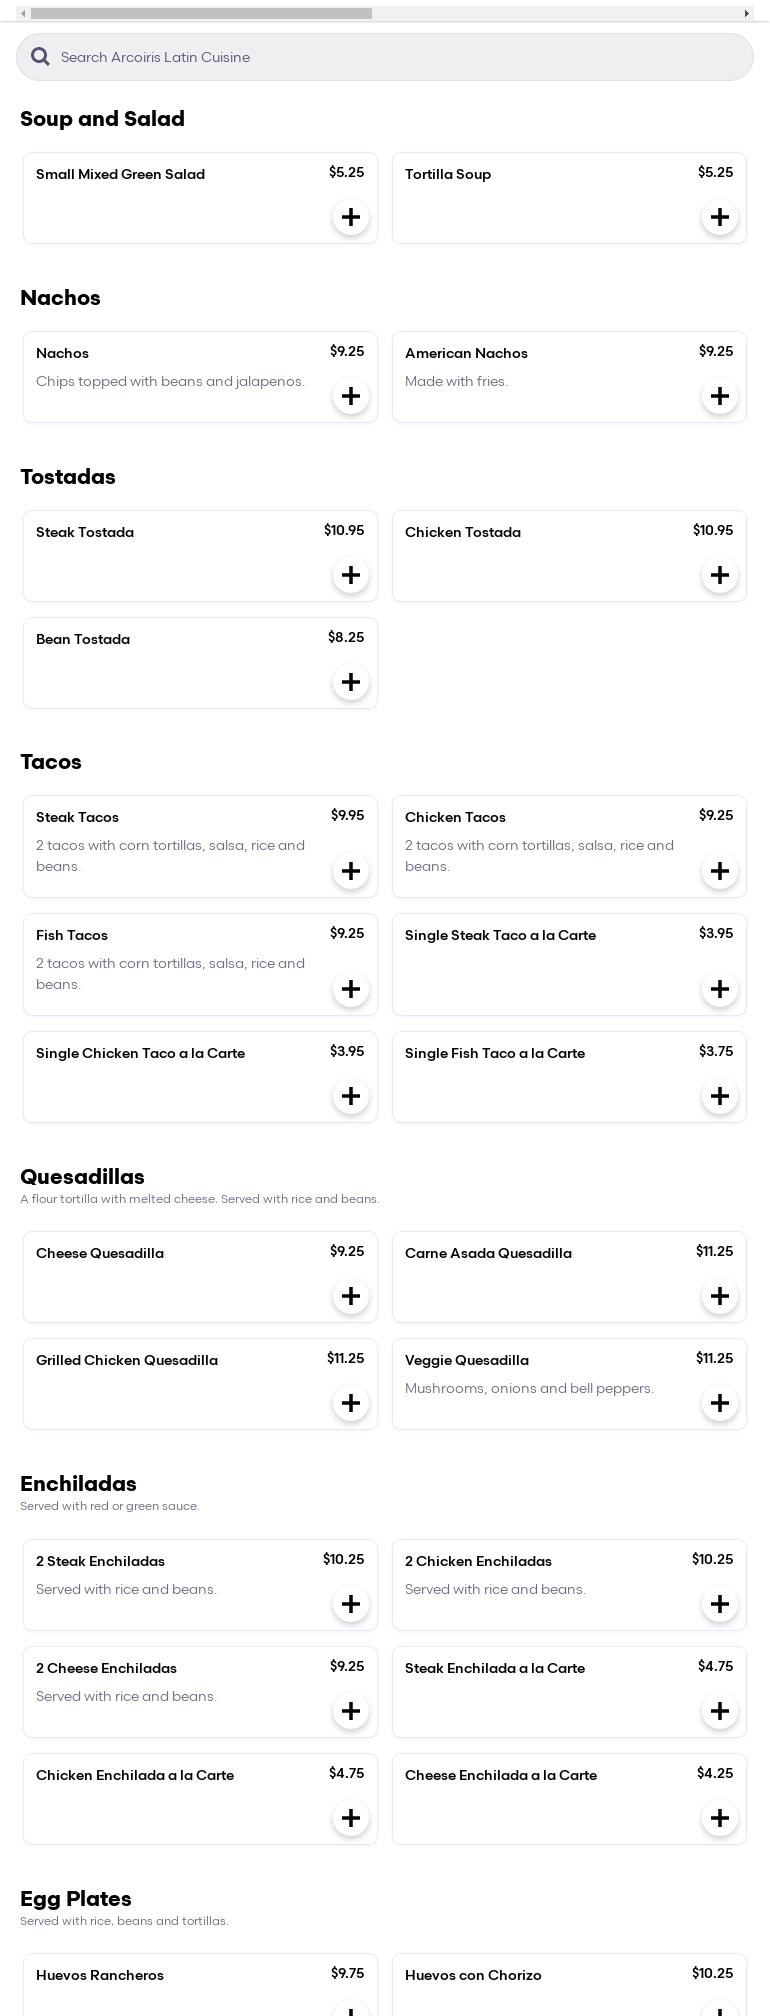Add Small Mixed Green Salad to order
Image resolution: width=770 pixels, height=2016 pixels.
(351, 217)
